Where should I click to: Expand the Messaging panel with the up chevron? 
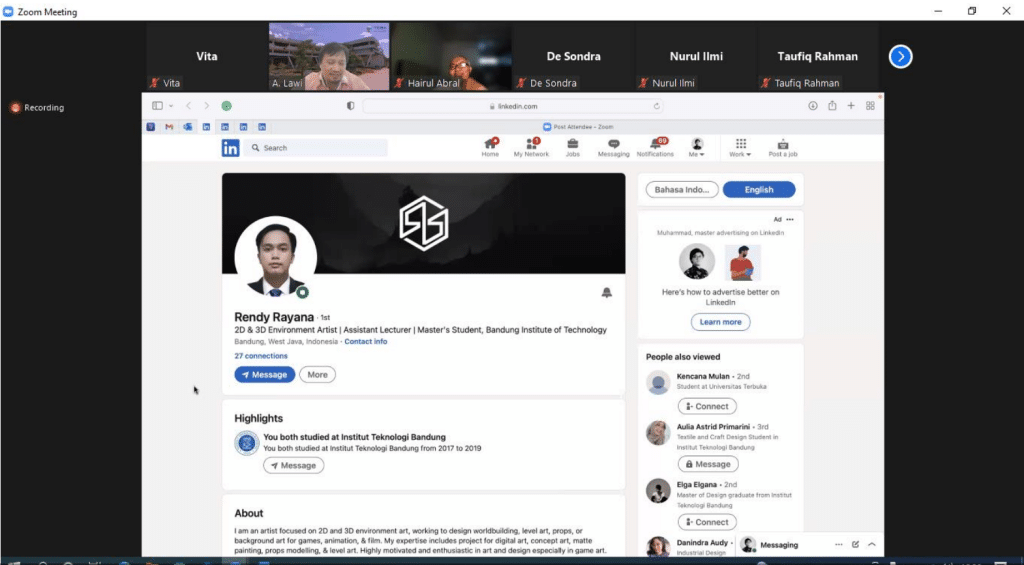pyautogui.click(x=872, y=545)
